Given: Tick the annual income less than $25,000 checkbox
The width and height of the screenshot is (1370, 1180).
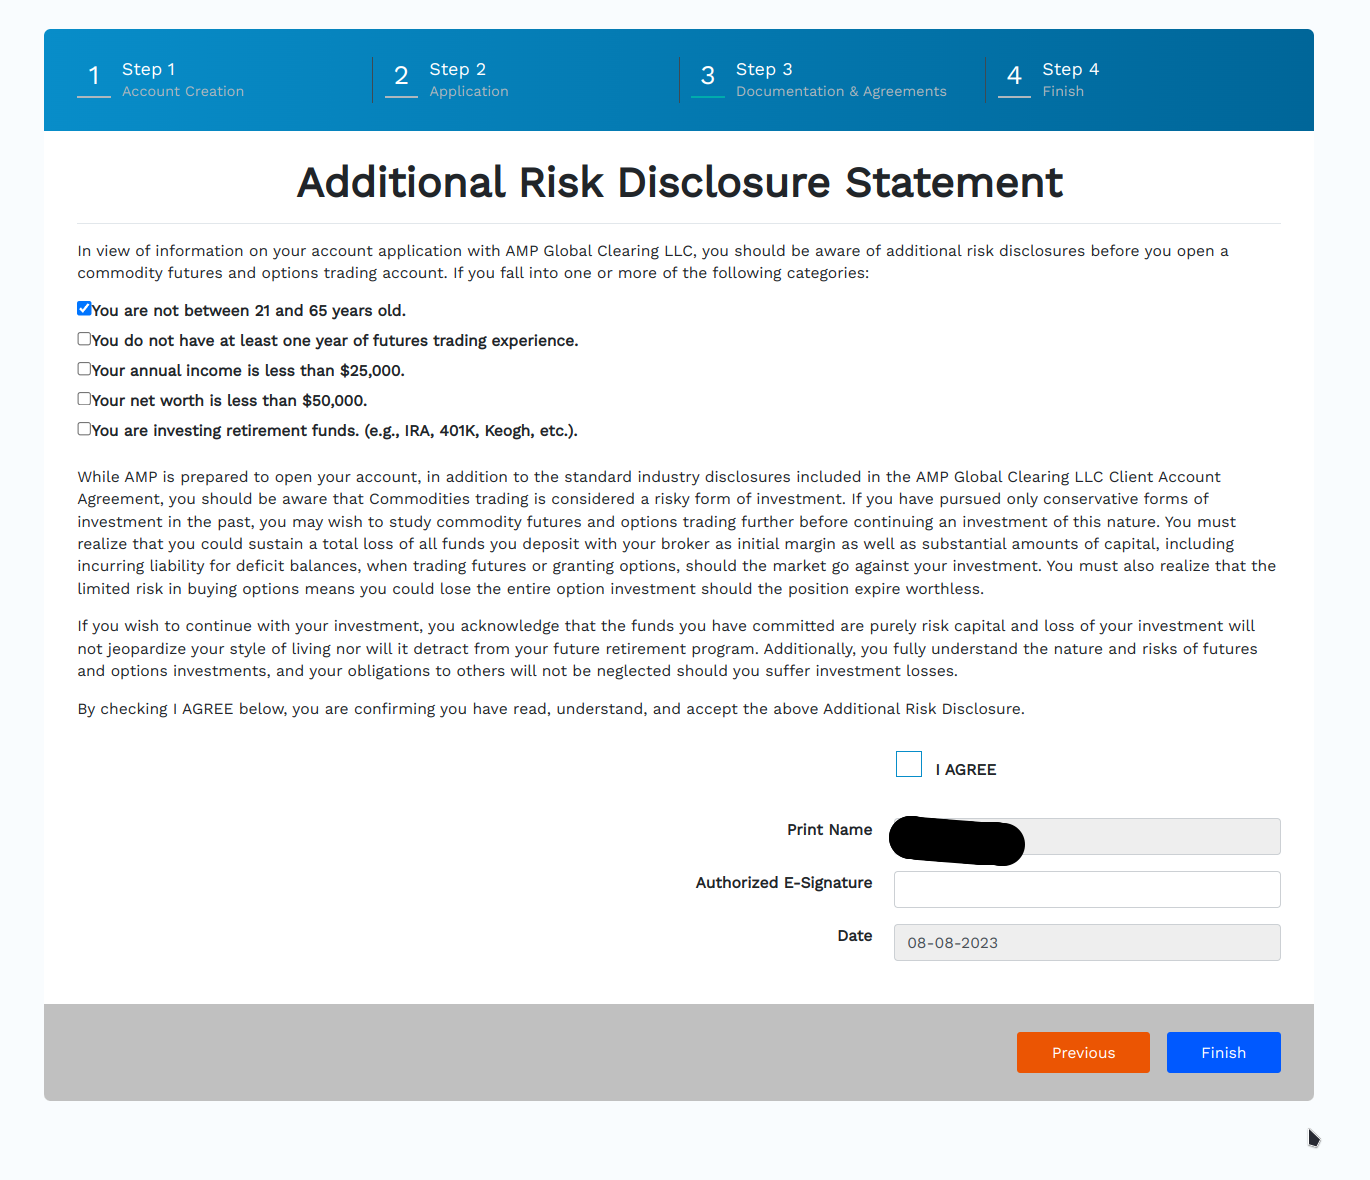Looking at the screenshot, I should [85, 369].
